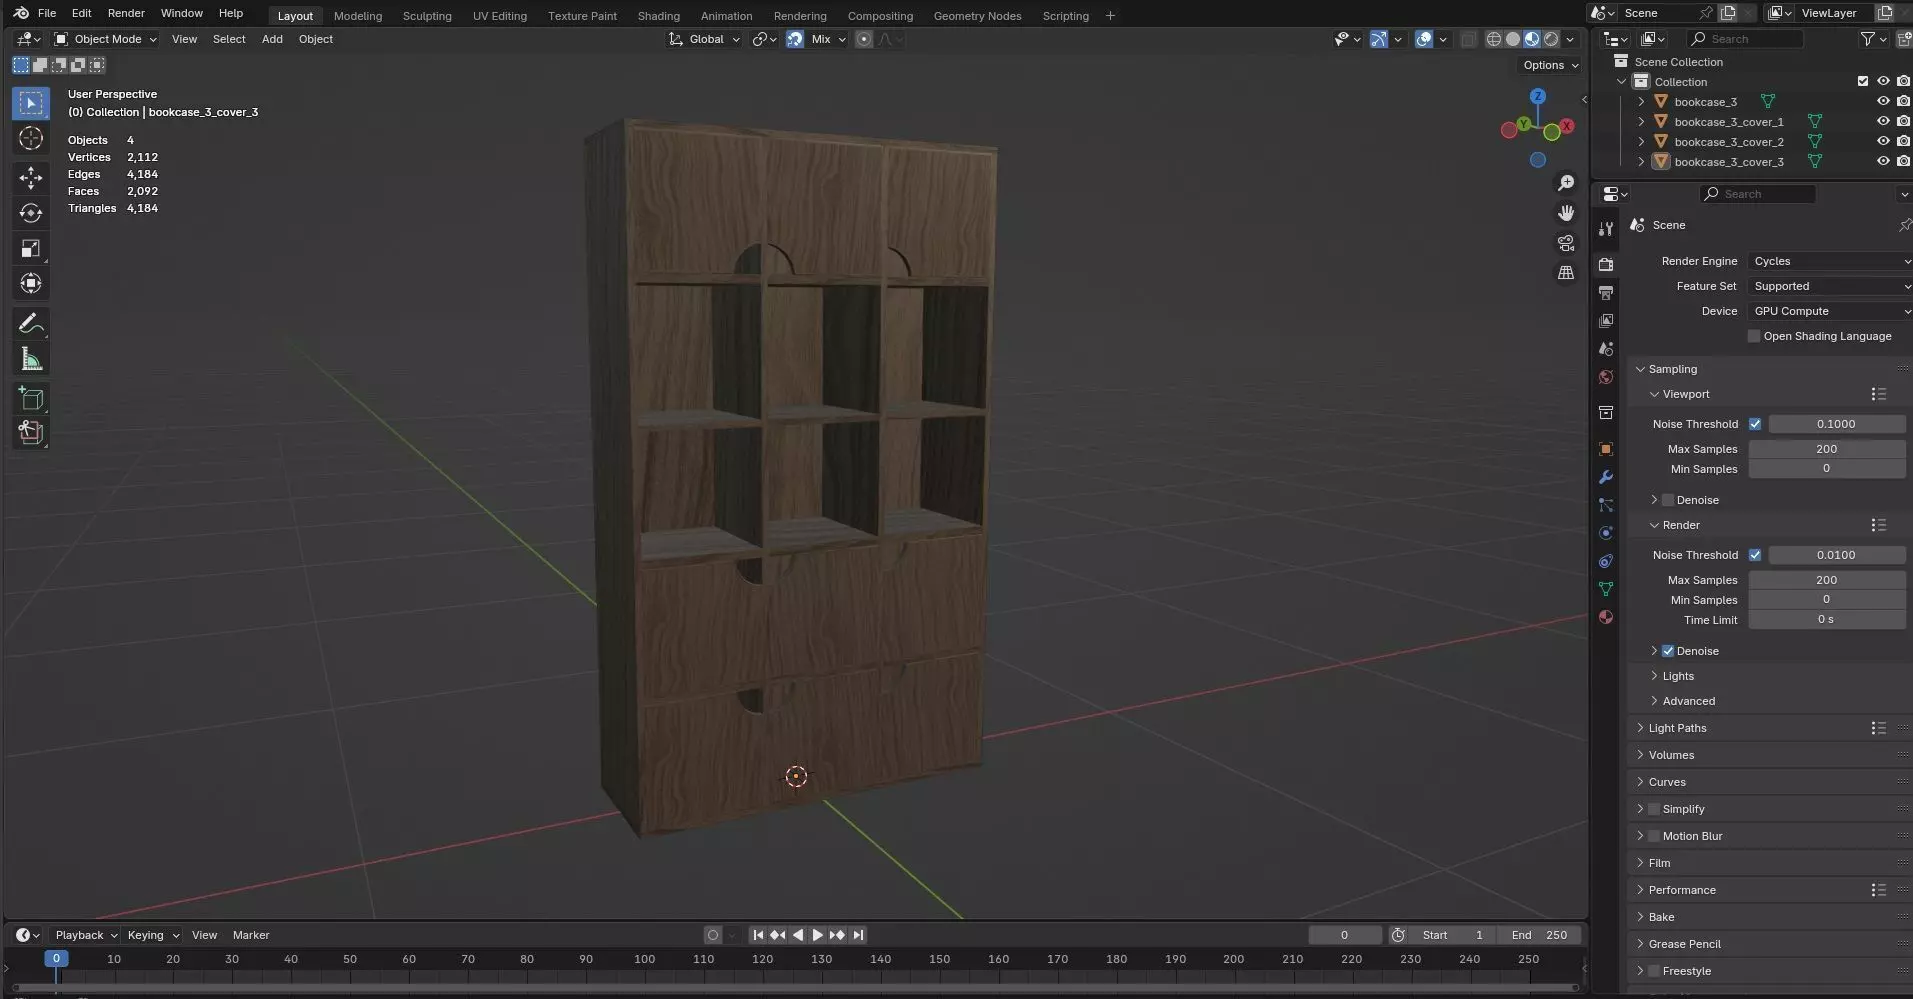
Task: Open Playback popover
Action: pos(85,935)
